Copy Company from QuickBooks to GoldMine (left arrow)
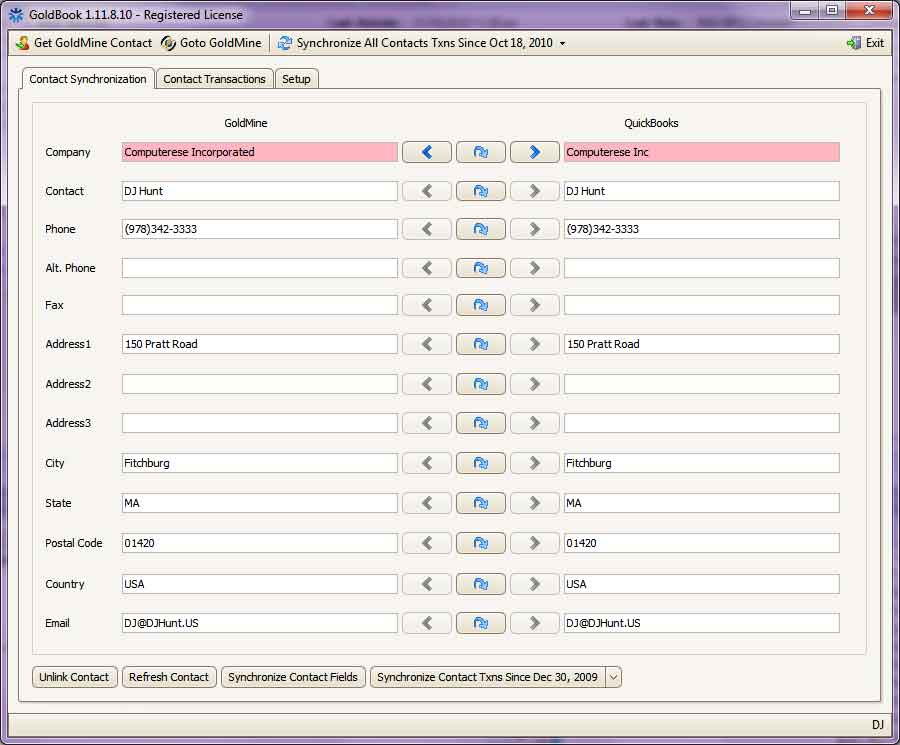900x745 pixels. (x=426, y=152)
